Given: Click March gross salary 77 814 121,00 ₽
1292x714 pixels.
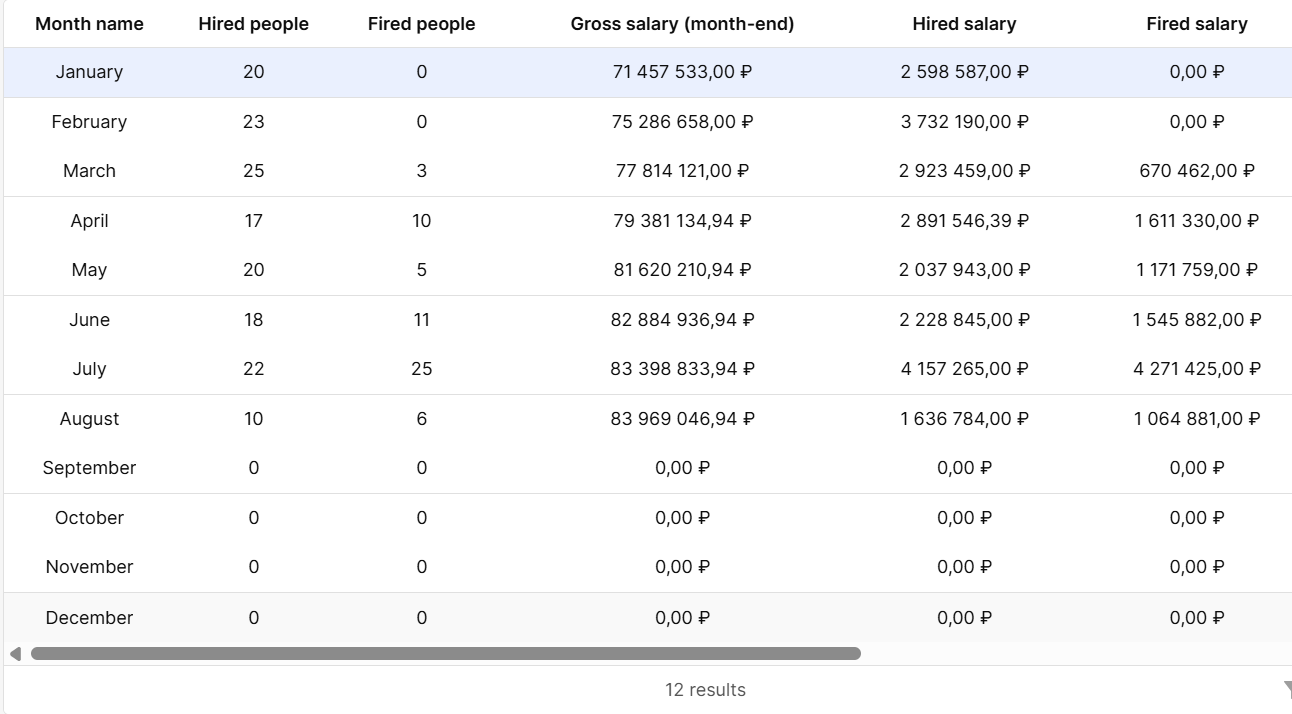Looking at the screenshot, I should 682,171.
